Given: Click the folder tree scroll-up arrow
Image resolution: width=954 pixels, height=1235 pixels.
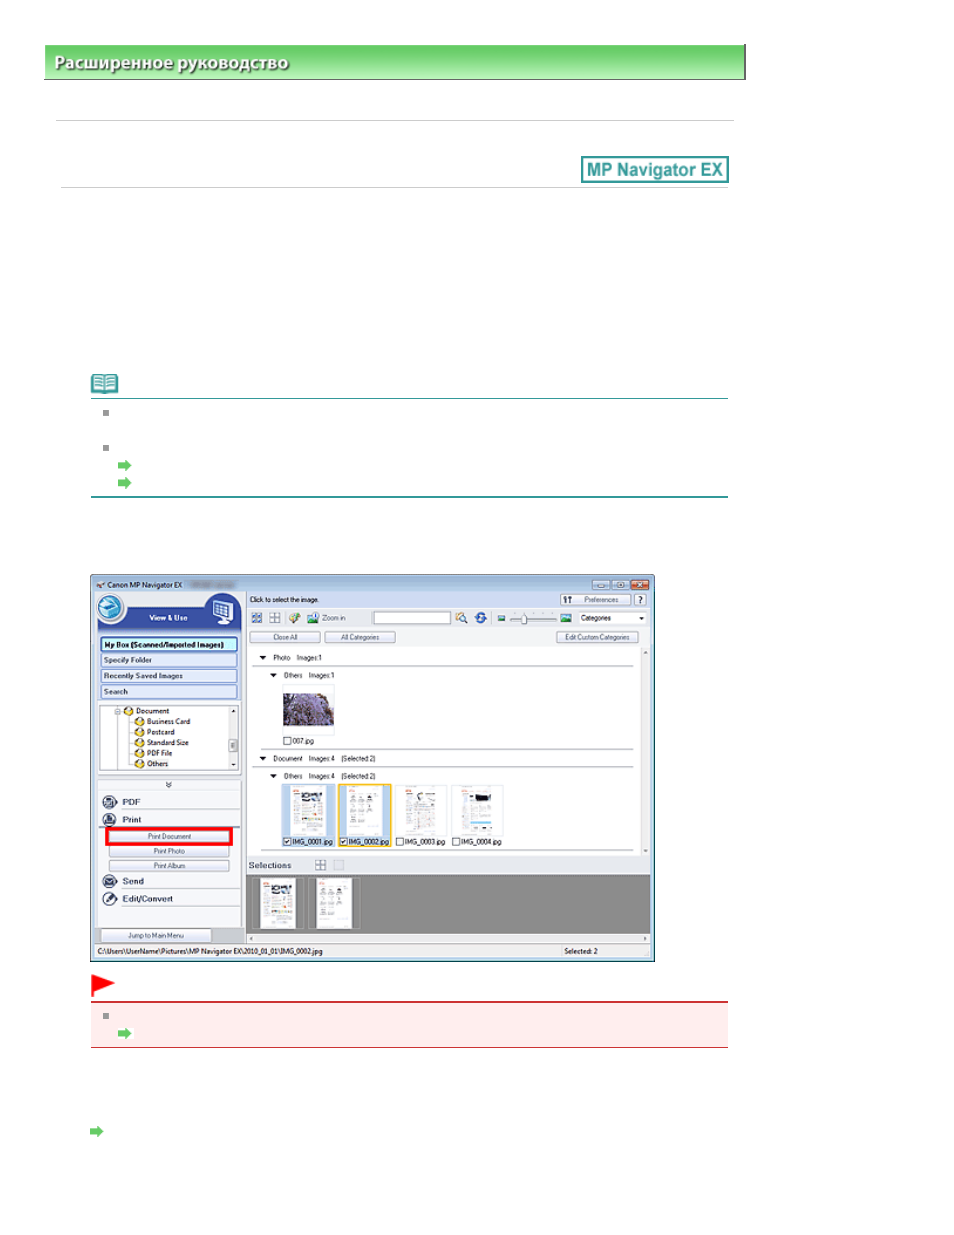Looking at the screenshot, I should click(x=234, y=711).
